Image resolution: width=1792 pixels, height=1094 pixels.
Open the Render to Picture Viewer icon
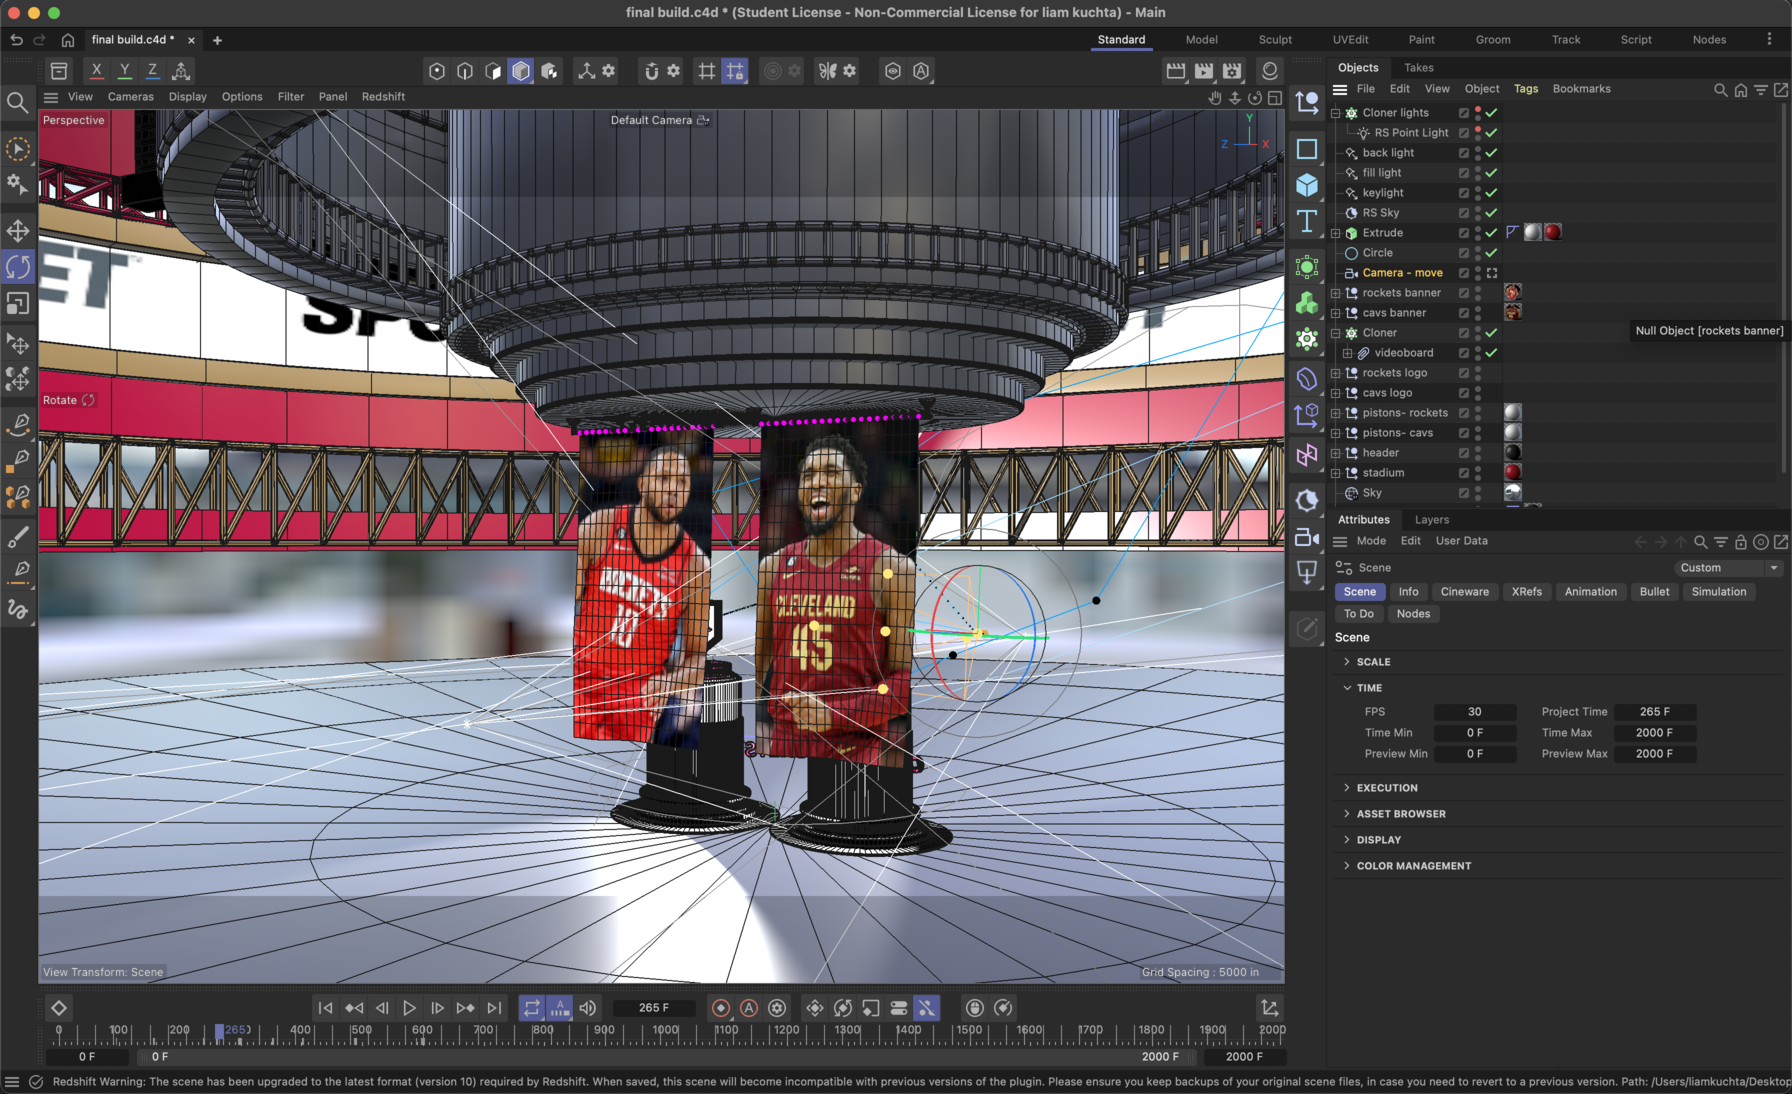pyautogui.click(x=1204, y=70)
